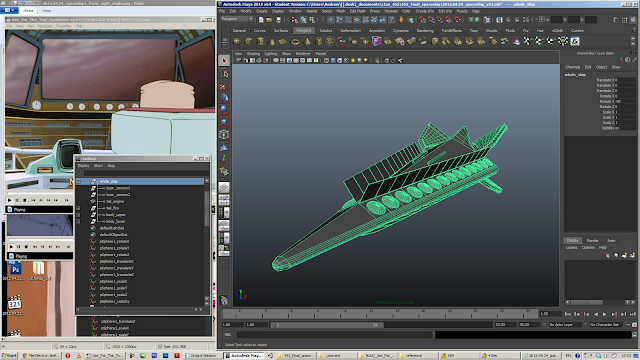Switch to the Rendering shelf tab
This screenshot has height=360, width=640.
pos(425,31)
